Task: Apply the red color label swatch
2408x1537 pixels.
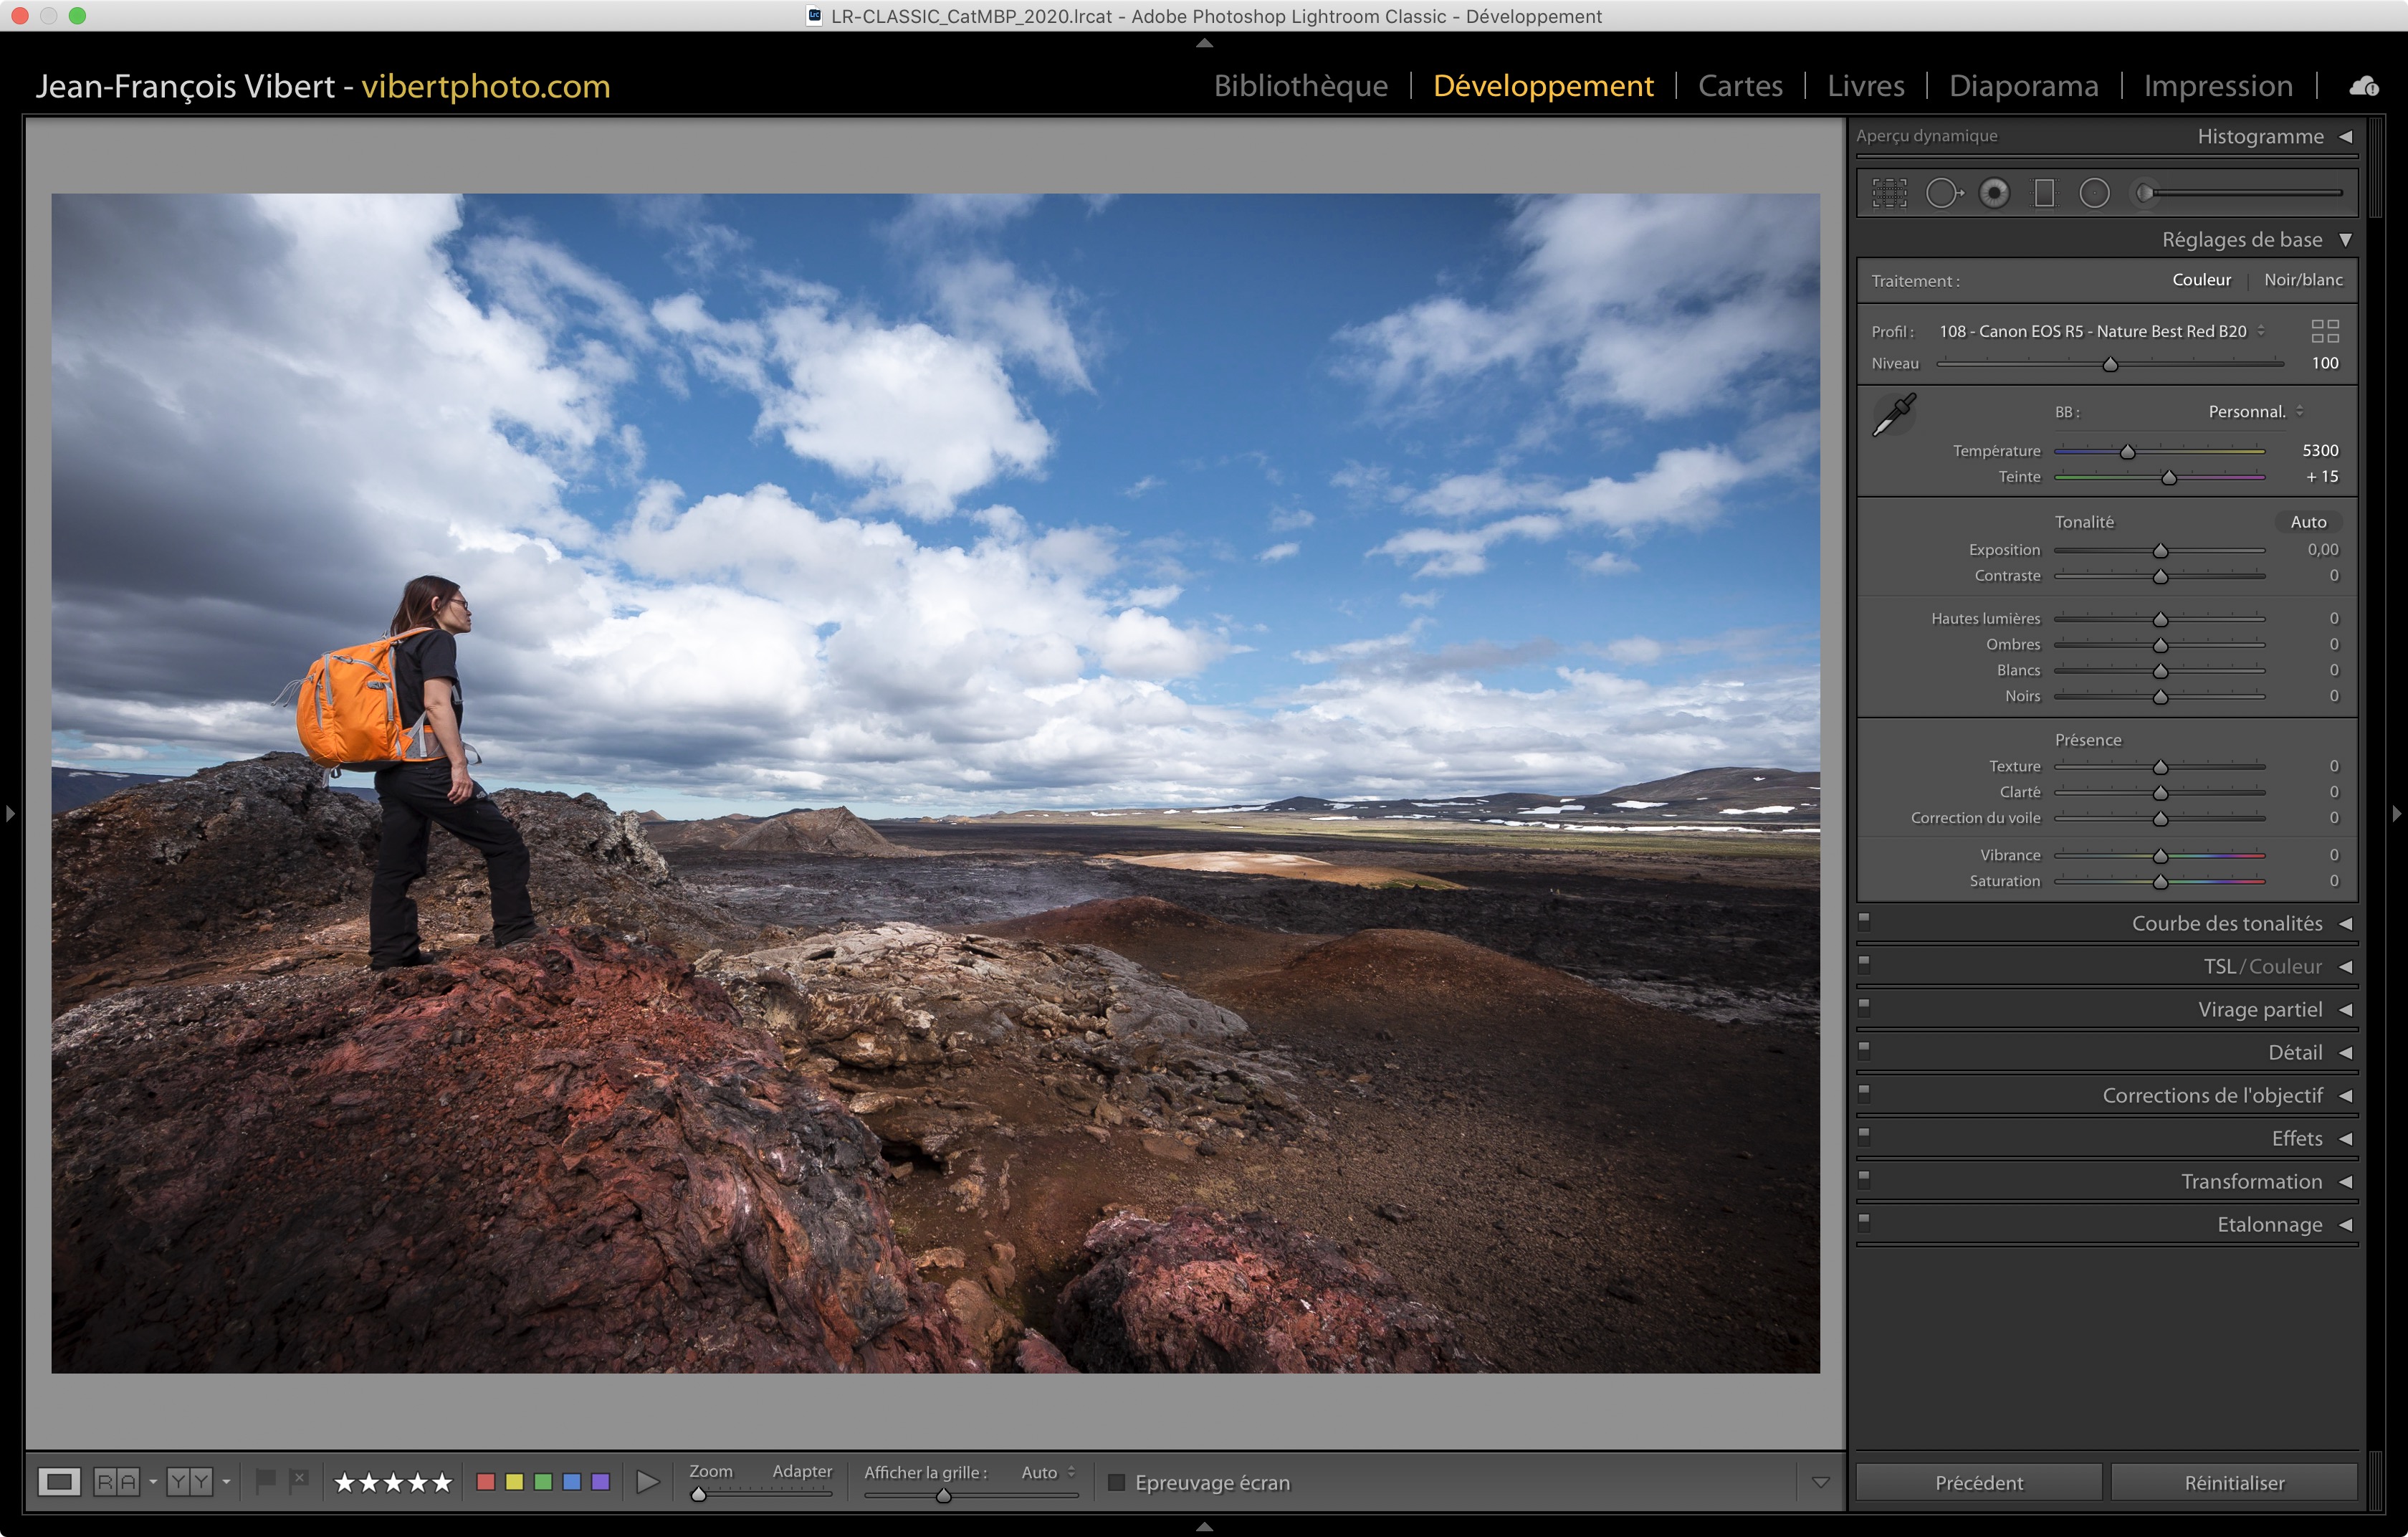Action: [486, 1482]
